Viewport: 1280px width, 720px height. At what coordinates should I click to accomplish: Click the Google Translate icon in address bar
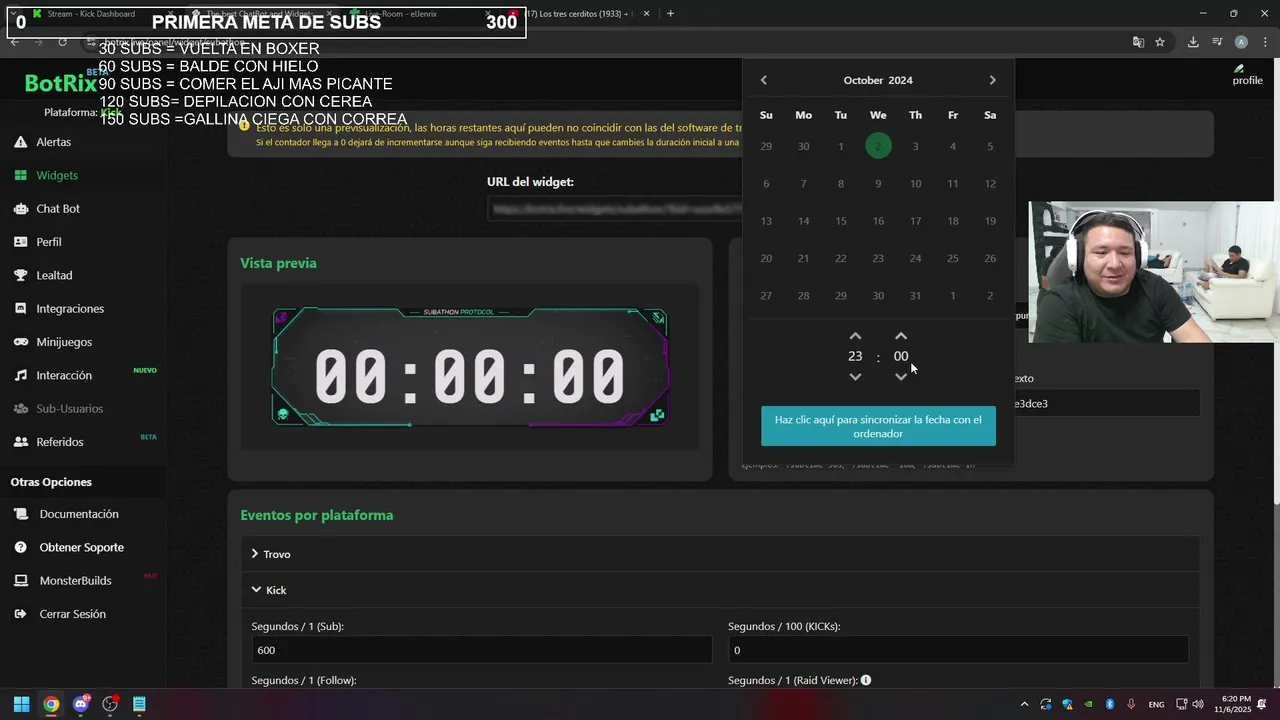click(1138, 42)
